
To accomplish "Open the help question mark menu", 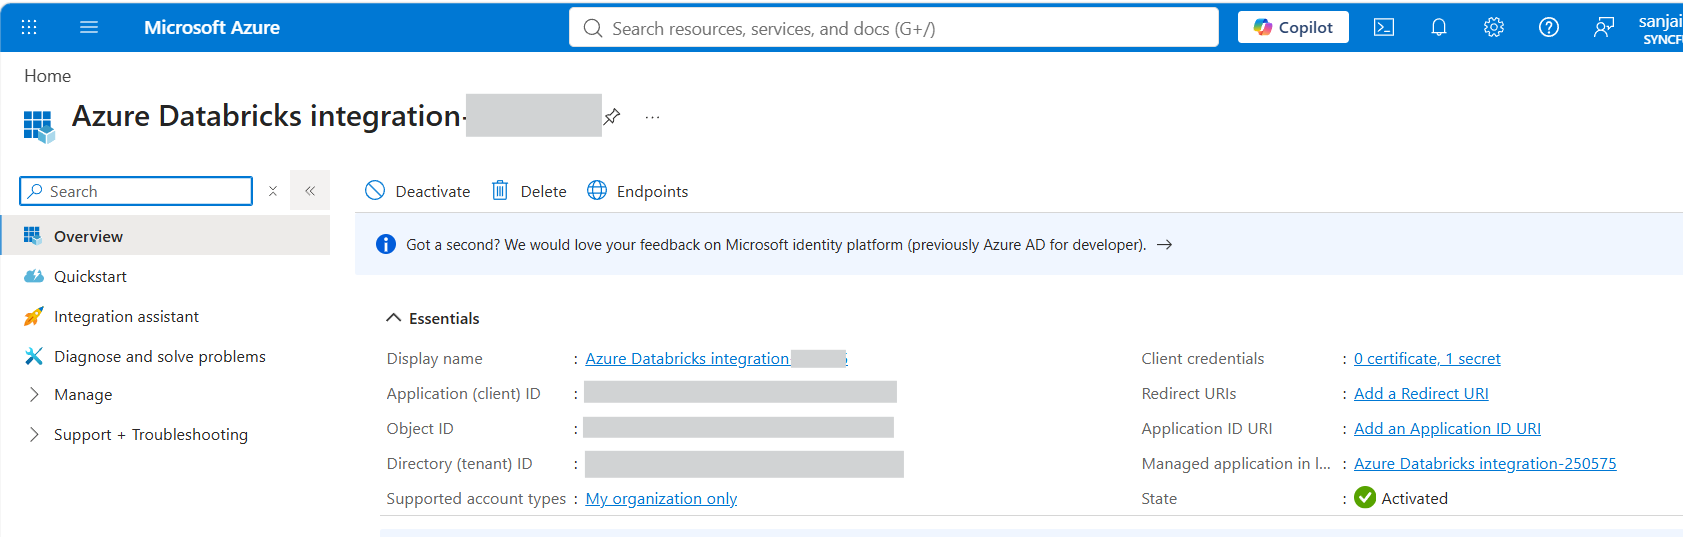I will (1549, 28).
